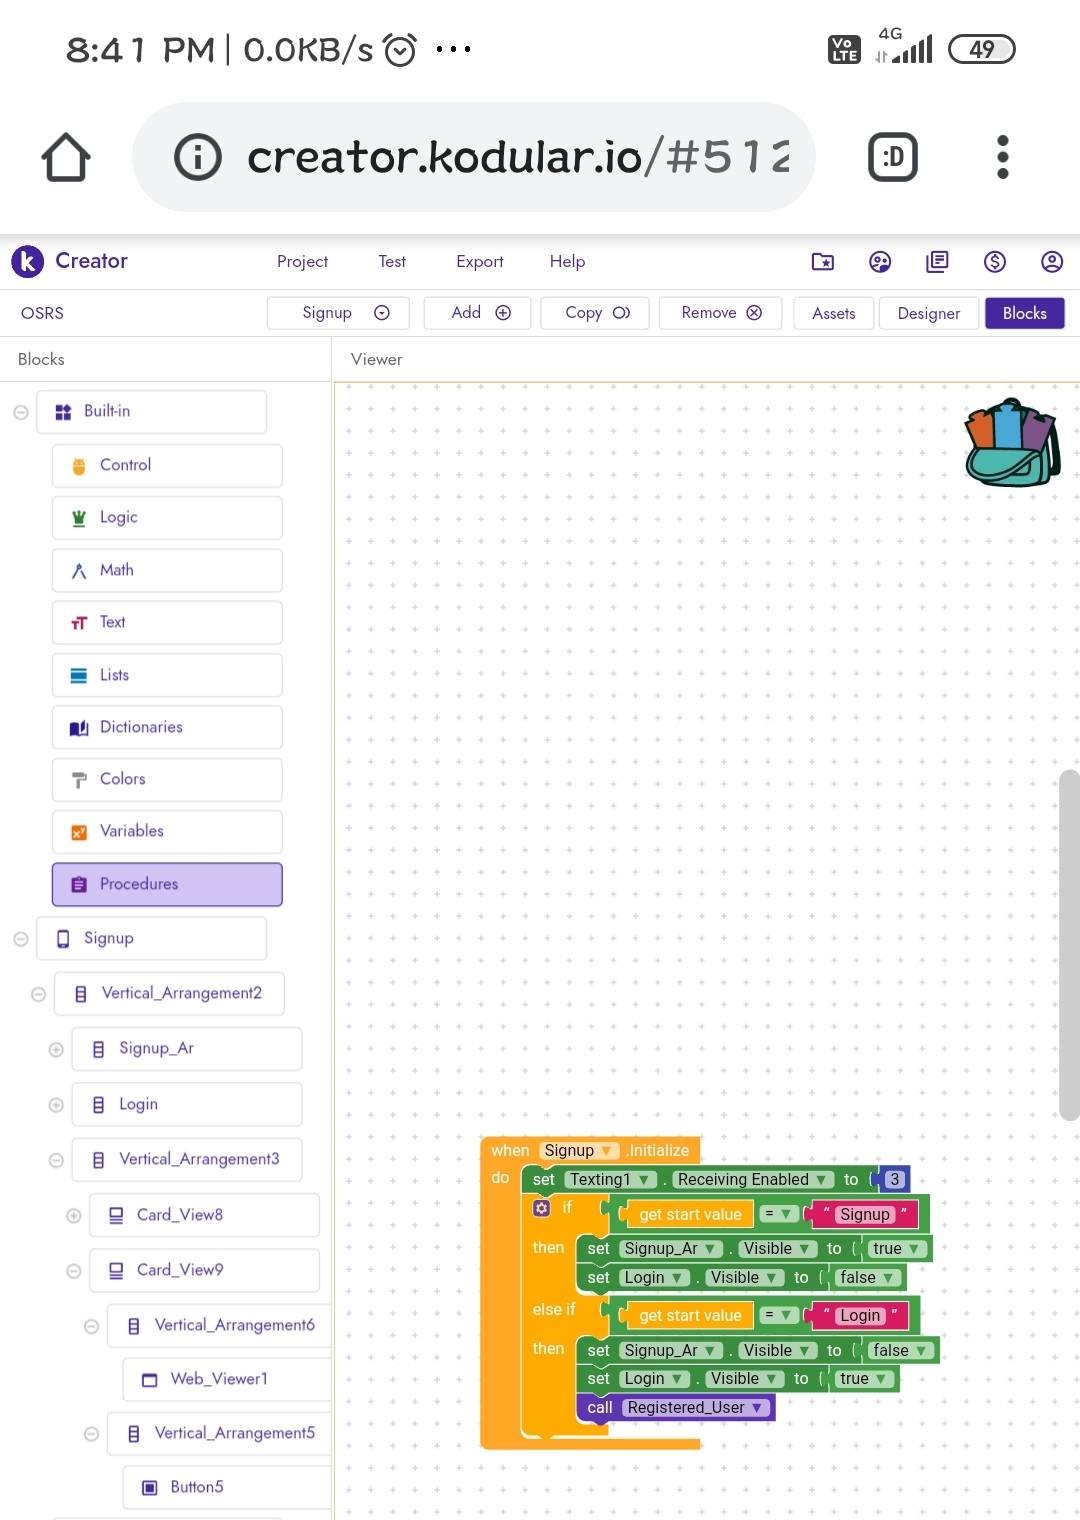Open the browser three-dot menu
Screen dimensions: 1080x1520
(1003, 157)
